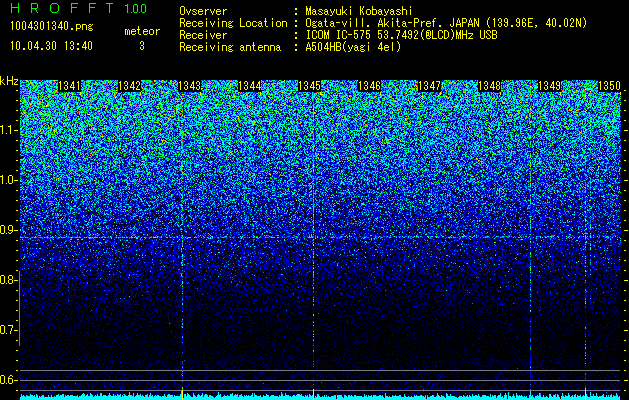Click the 1345 time marker
Screen dimensions: 629x400
pyautogui.click(x=309, y=86)
